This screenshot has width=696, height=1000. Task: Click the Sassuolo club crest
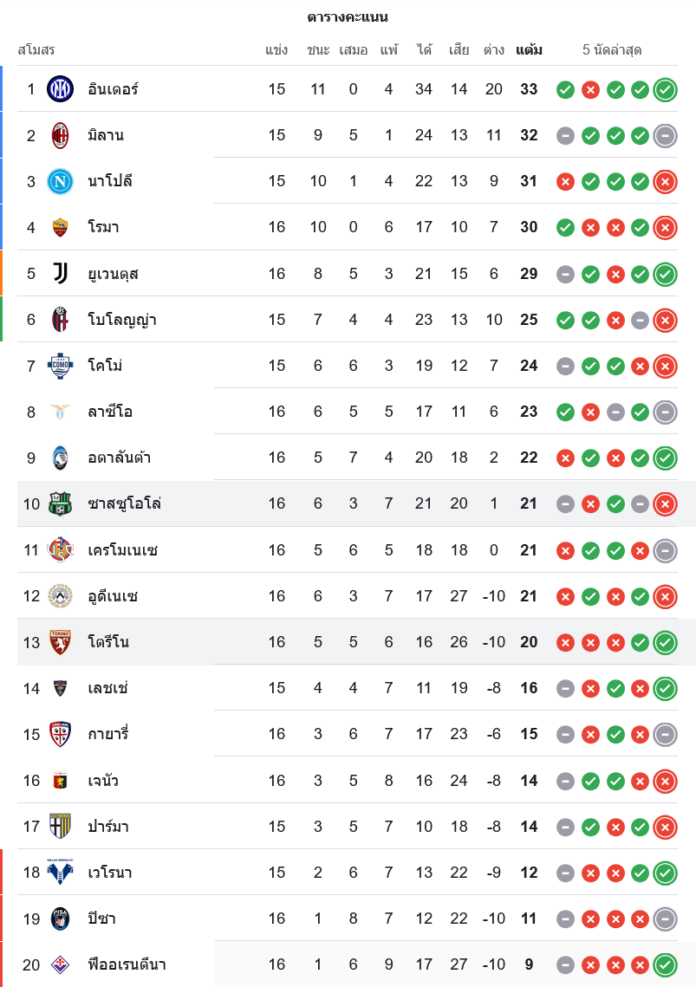[x=61, y=504]
